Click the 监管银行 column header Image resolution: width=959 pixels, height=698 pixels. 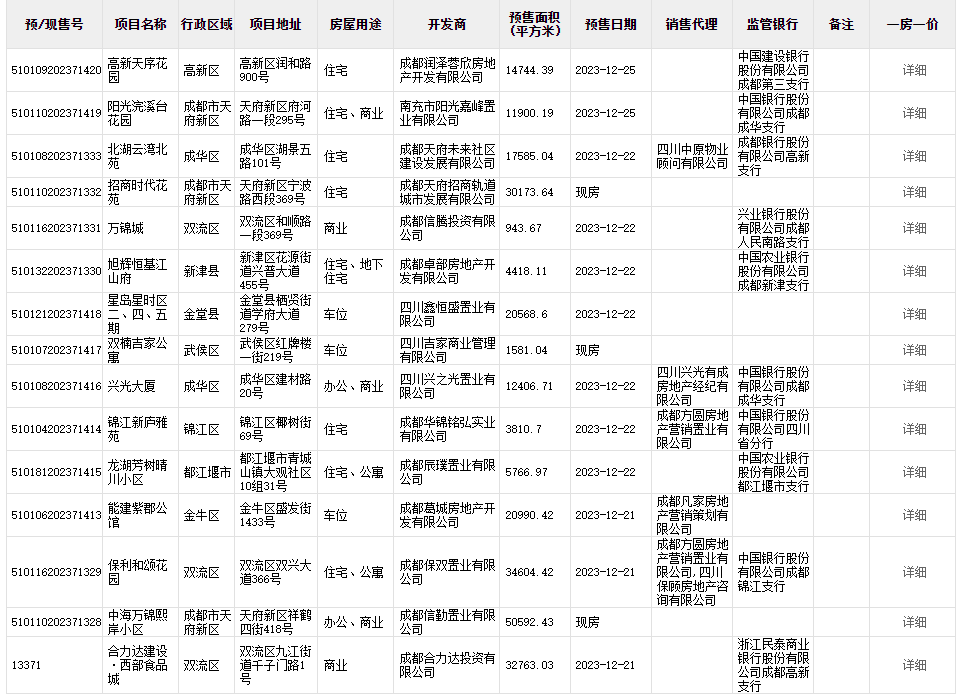pyautogui.click(x=772, y=24)
